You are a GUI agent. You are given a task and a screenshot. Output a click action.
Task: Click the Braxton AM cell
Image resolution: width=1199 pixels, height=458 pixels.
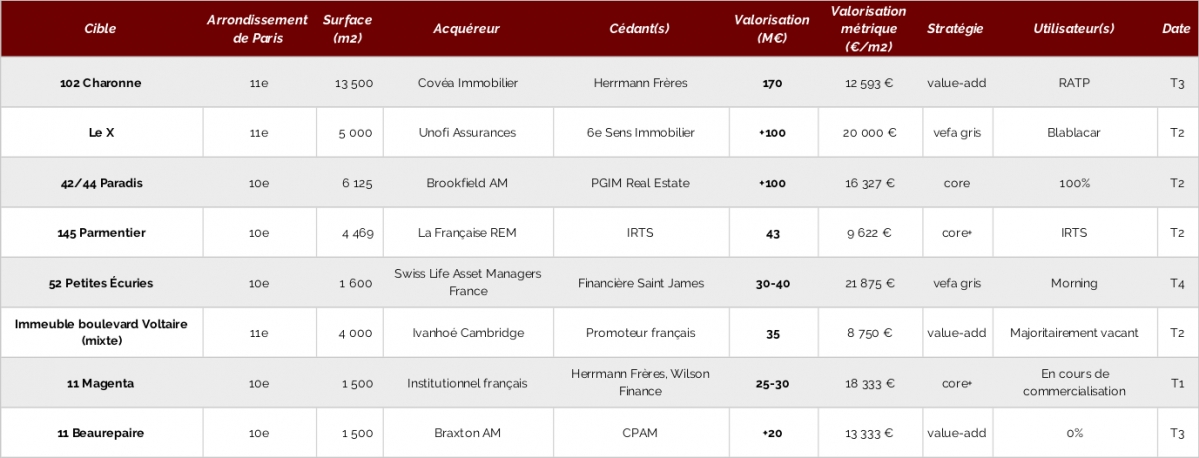coord(468,433)
